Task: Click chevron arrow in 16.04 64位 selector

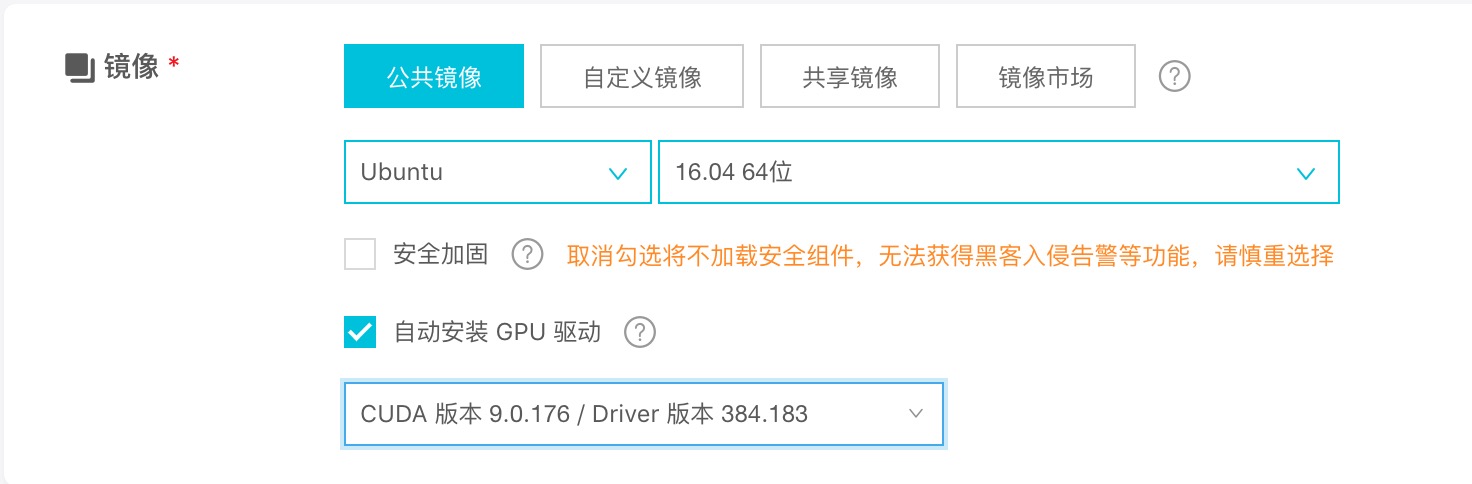Action: coord(1305,173)
